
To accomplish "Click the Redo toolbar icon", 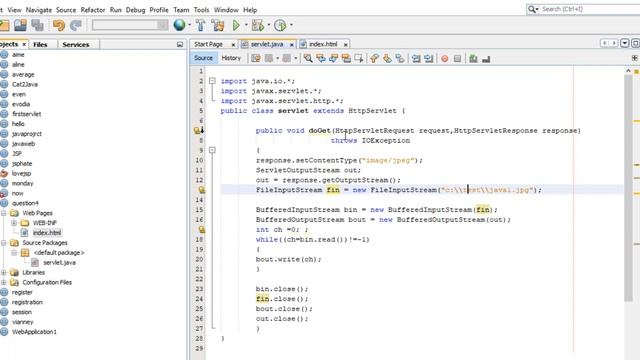I will 76,25.
